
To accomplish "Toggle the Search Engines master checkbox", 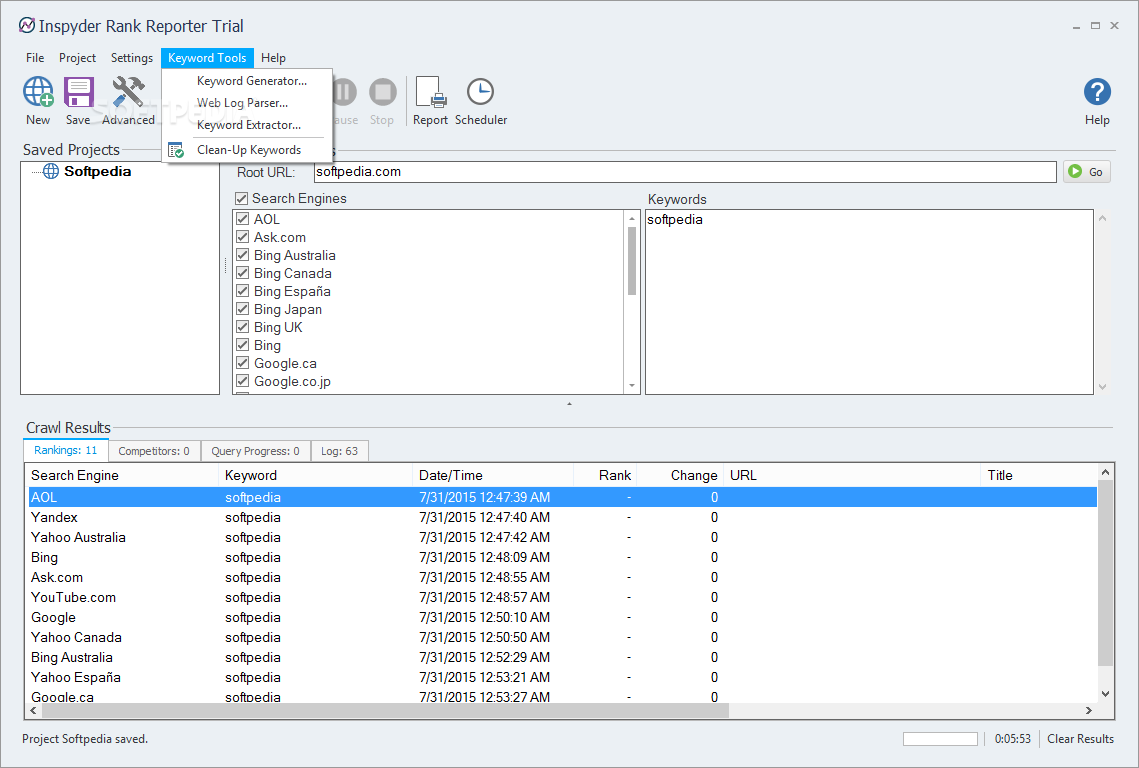I will pyautogui.click(x=242, y=198).
